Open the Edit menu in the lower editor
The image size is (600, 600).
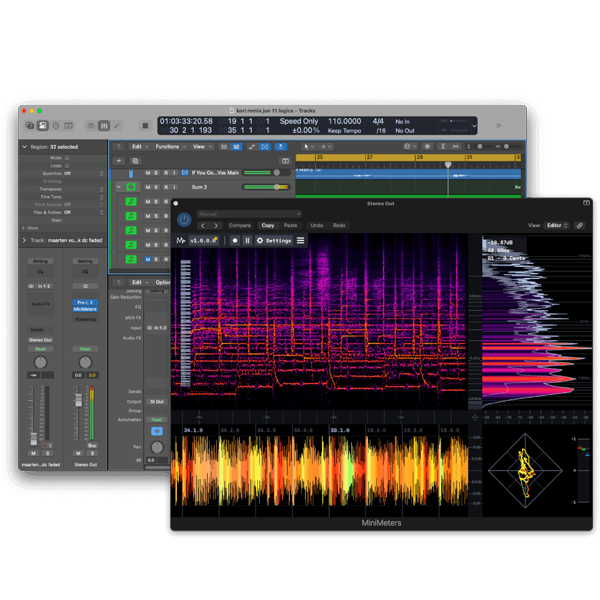coord(140,282)
